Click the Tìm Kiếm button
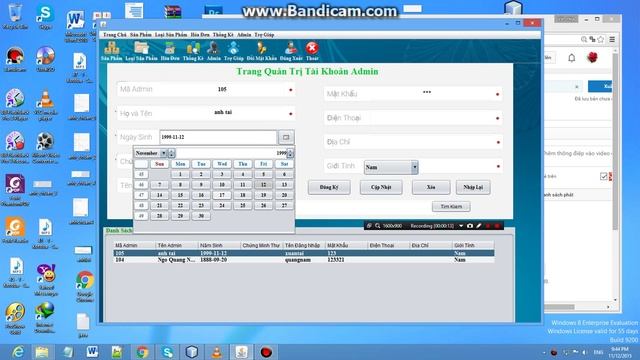The height and width of the screenshot is (360, 640). [x=451, y=207]
